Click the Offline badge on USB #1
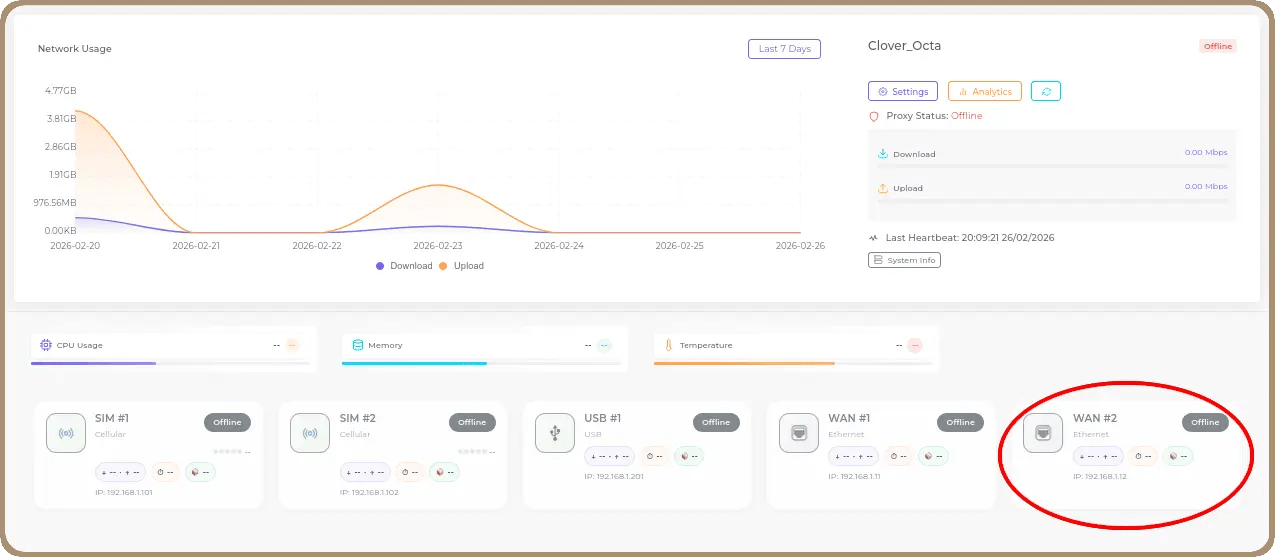This screenshot has height=557, width=1275. [x=716, y=422]
